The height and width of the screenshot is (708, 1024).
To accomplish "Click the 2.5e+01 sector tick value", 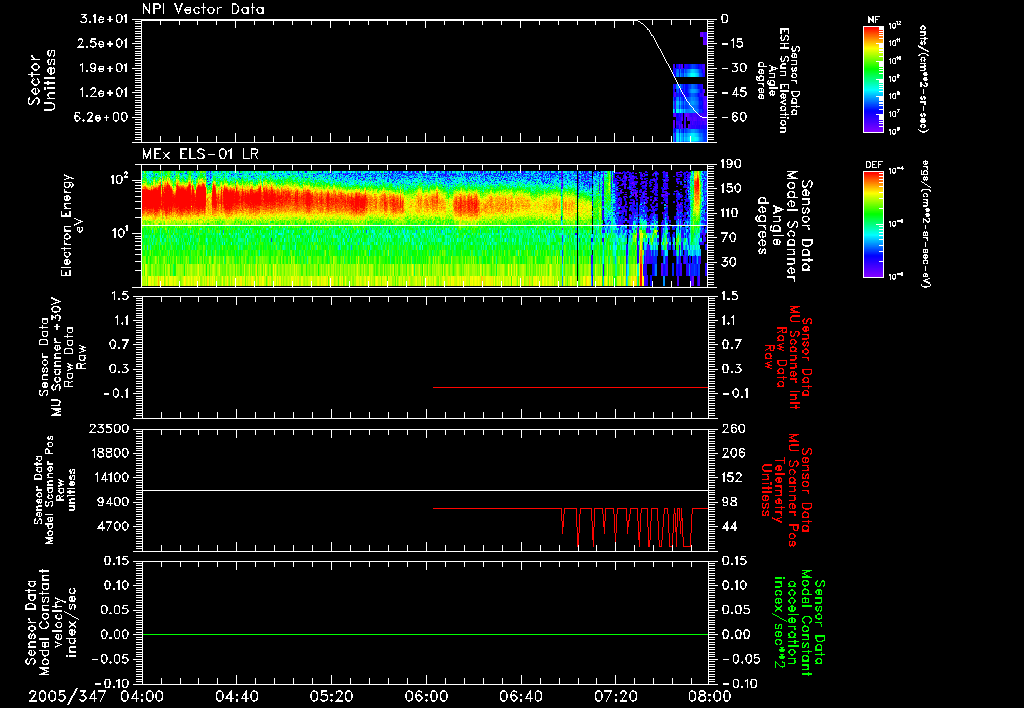I will pos(104,43).
